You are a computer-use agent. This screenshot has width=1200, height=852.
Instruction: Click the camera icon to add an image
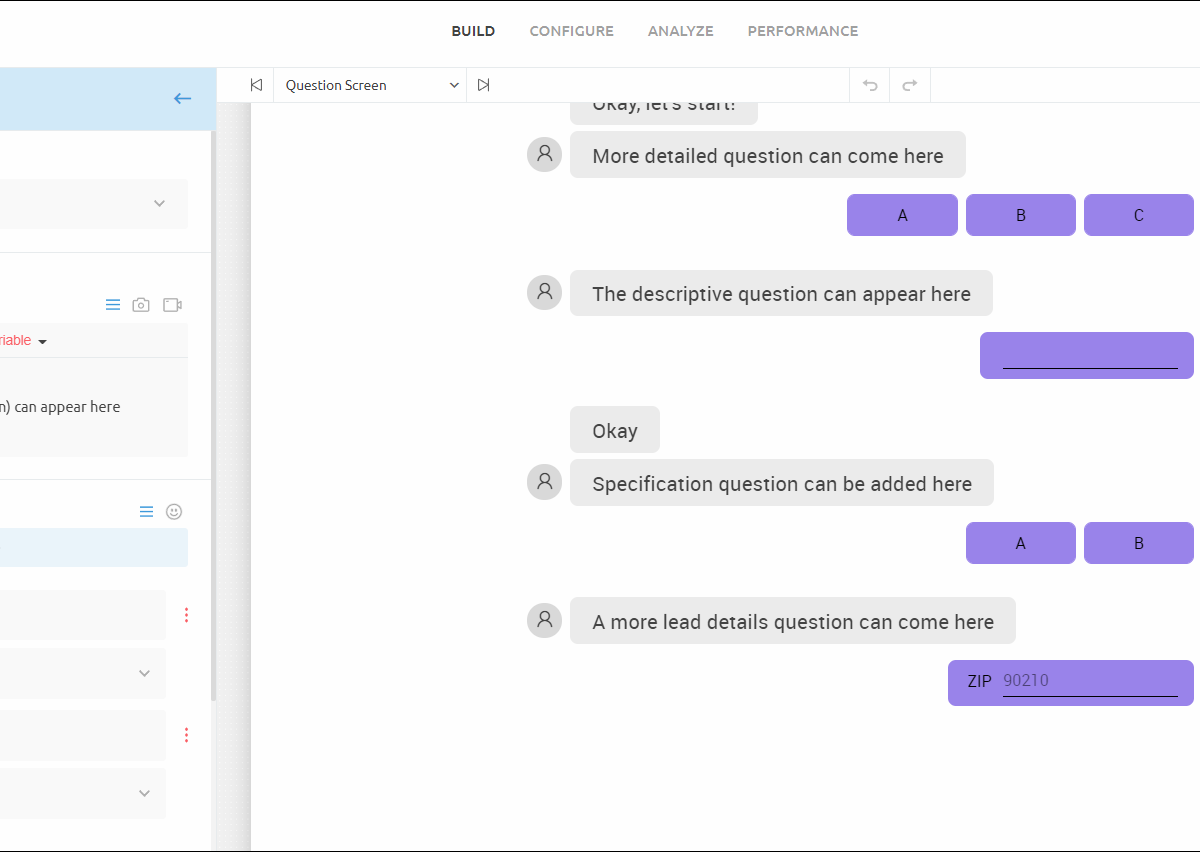141,305
